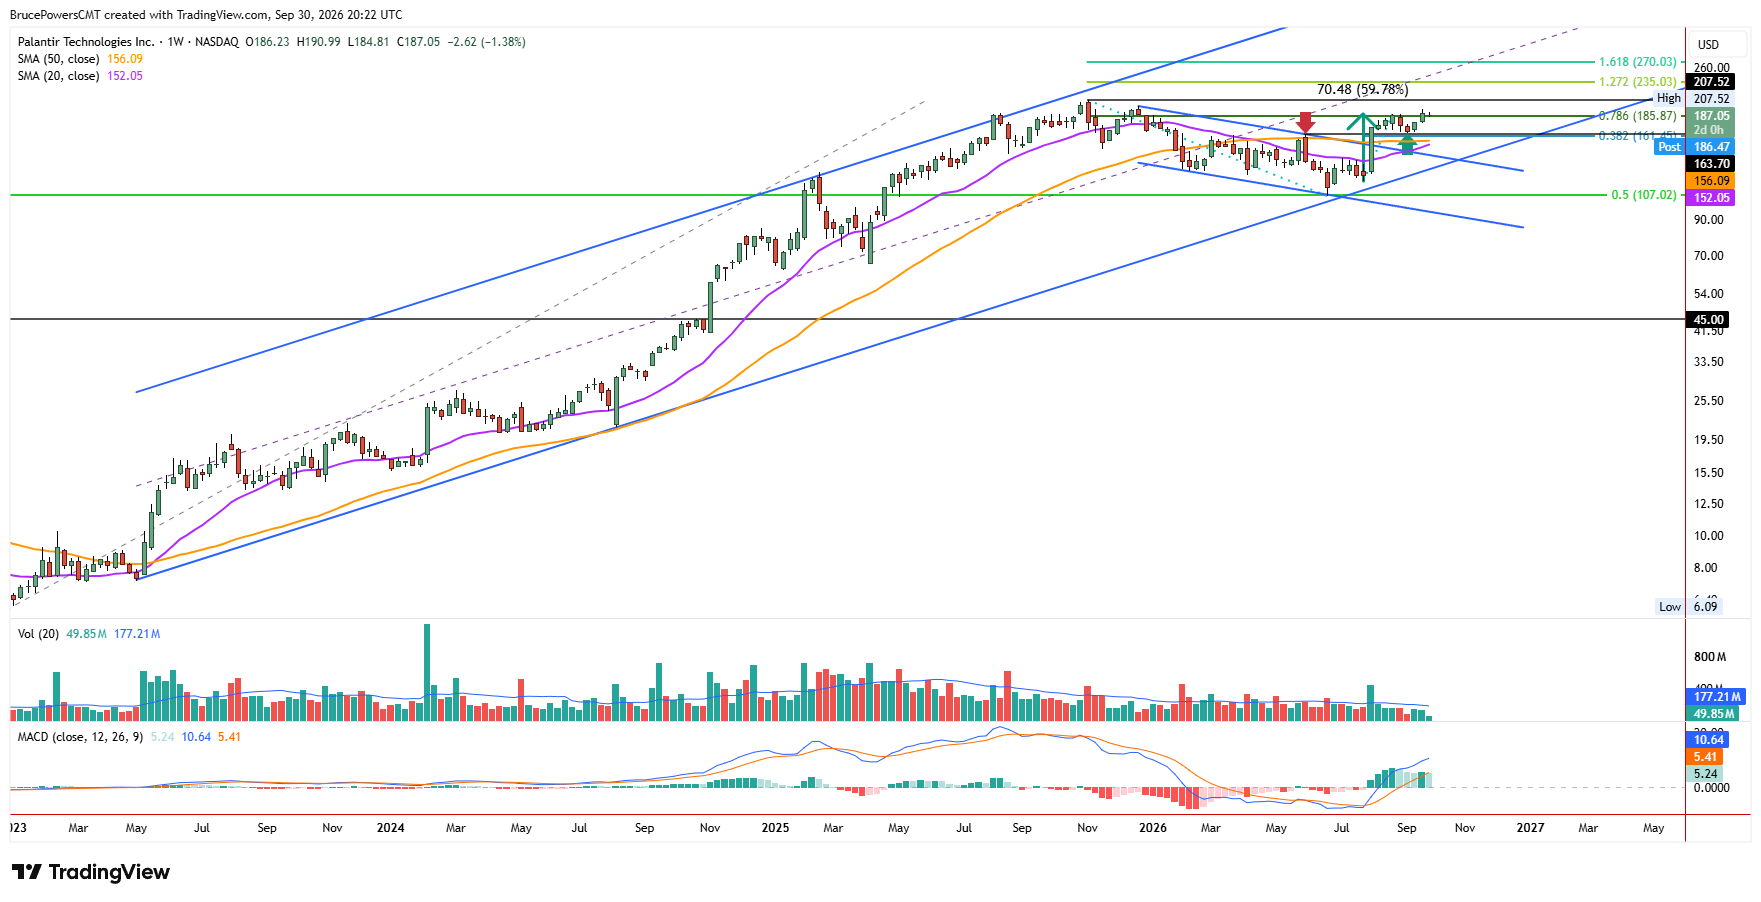The width and height of the screenshot is (1761, 902).
Task: Click the blue 177.21M volume tag
Action: [x=1716, y=697]
